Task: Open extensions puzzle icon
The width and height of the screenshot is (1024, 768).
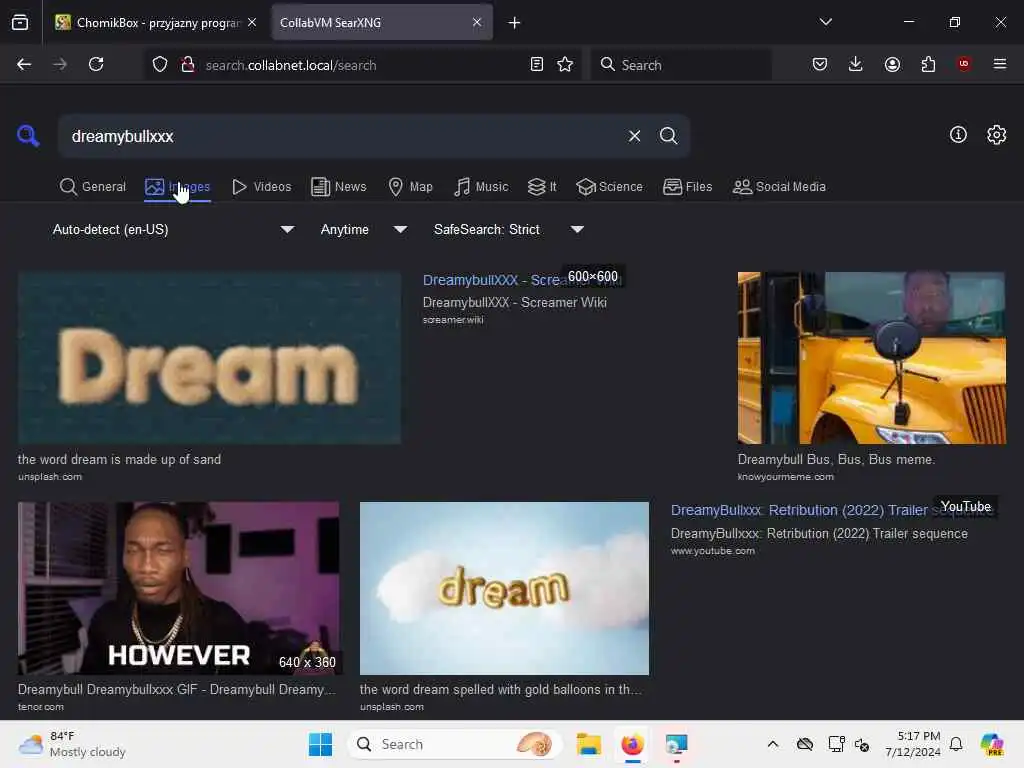Action: click(x=928, y=64)
